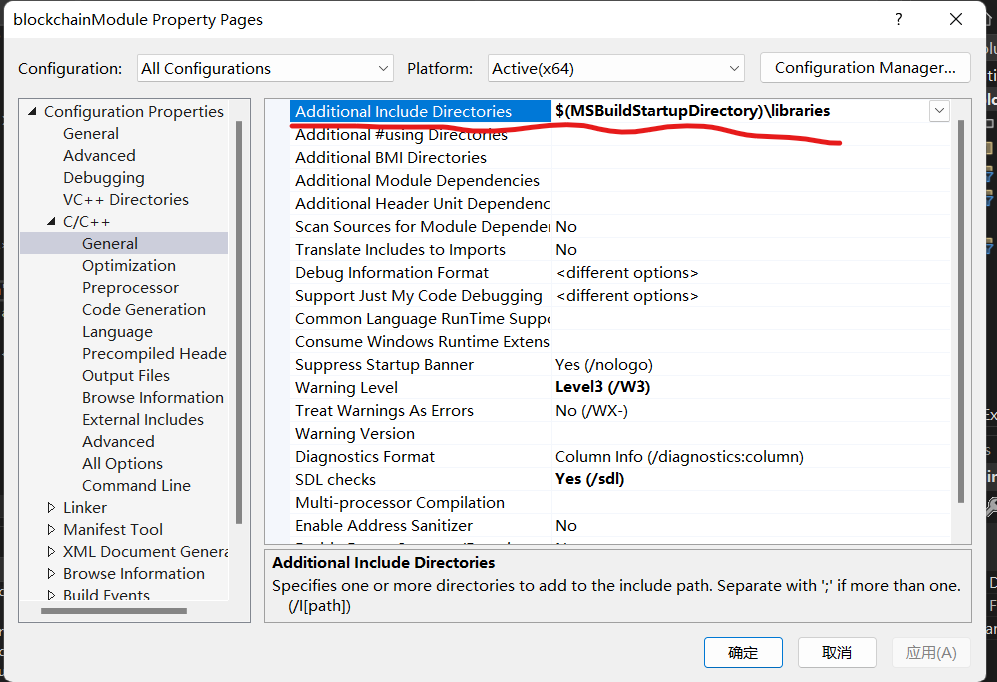The height and width of the screenshot is (682, 997).
Task: Select top-level General under Configuration Properties
Action: [91, 133]
